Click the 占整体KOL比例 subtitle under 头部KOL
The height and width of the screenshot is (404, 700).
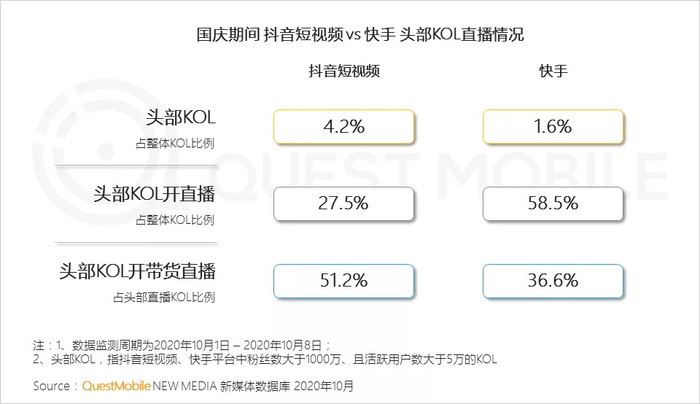tap(175, 143)
